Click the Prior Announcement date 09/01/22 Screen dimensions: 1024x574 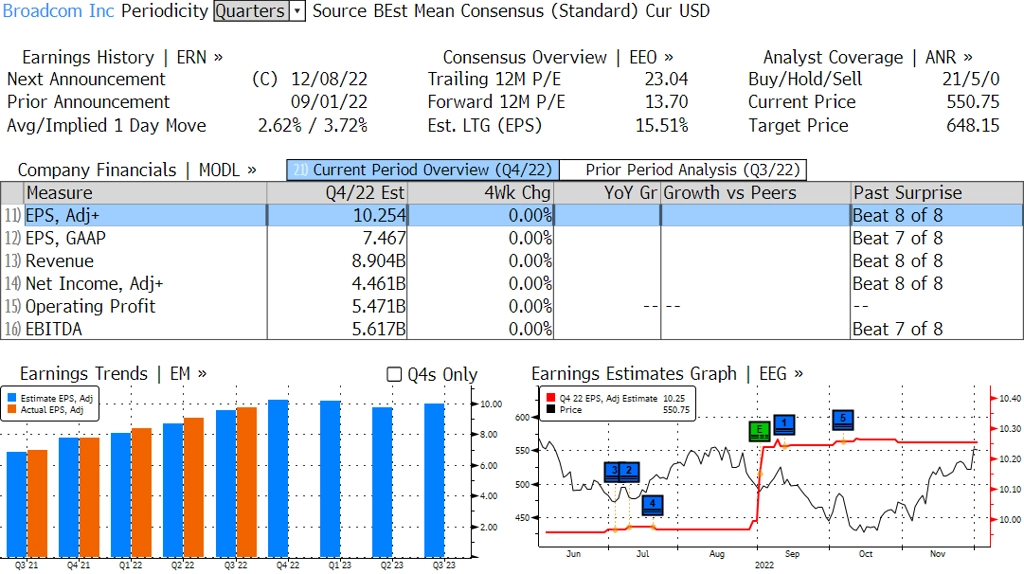329,102
